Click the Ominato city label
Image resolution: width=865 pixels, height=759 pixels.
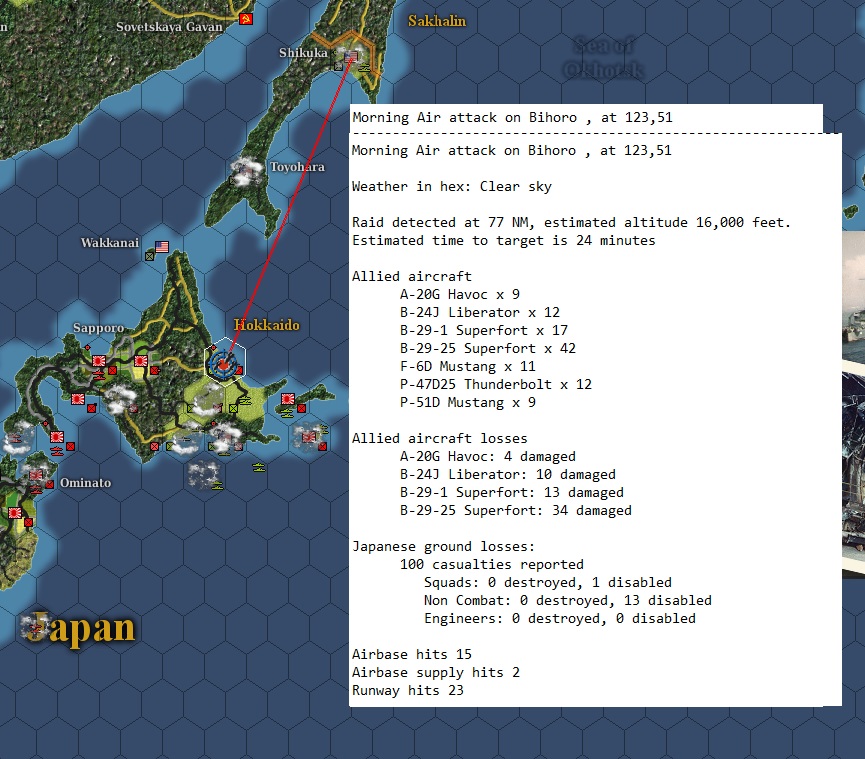coord(86,483)
